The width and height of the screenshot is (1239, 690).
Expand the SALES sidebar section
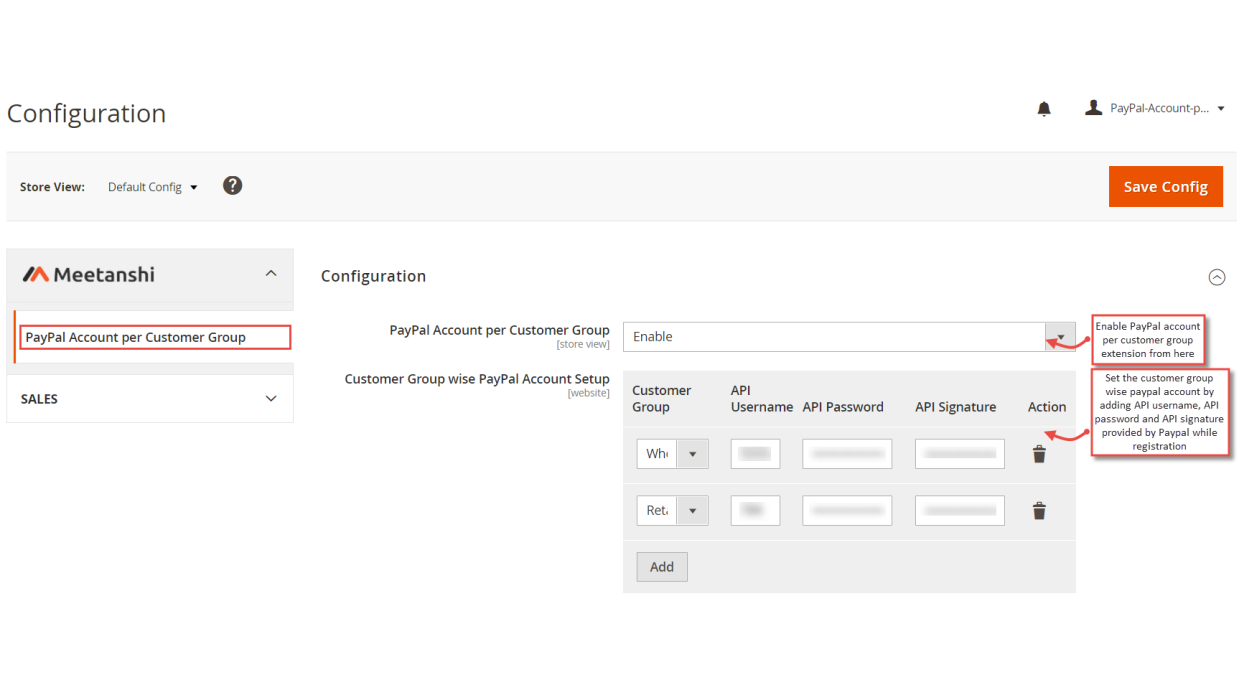[271, 398]
